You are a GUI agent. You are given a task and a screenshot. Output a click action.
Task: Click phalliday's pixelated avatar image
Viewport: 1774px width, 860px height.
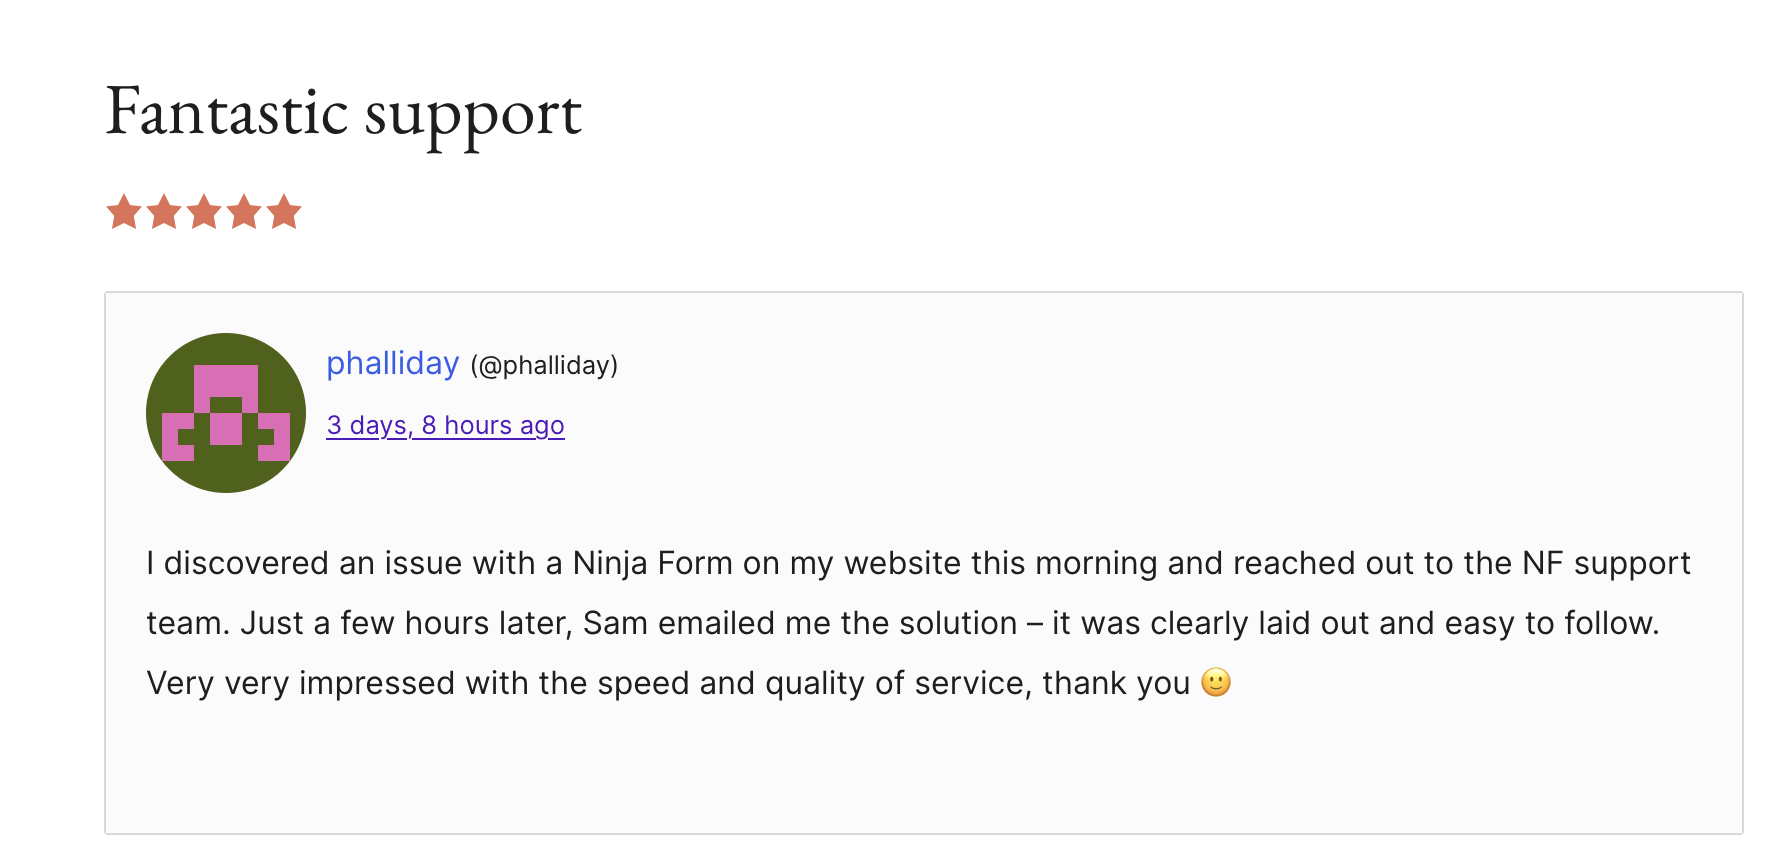click(226, 413)
